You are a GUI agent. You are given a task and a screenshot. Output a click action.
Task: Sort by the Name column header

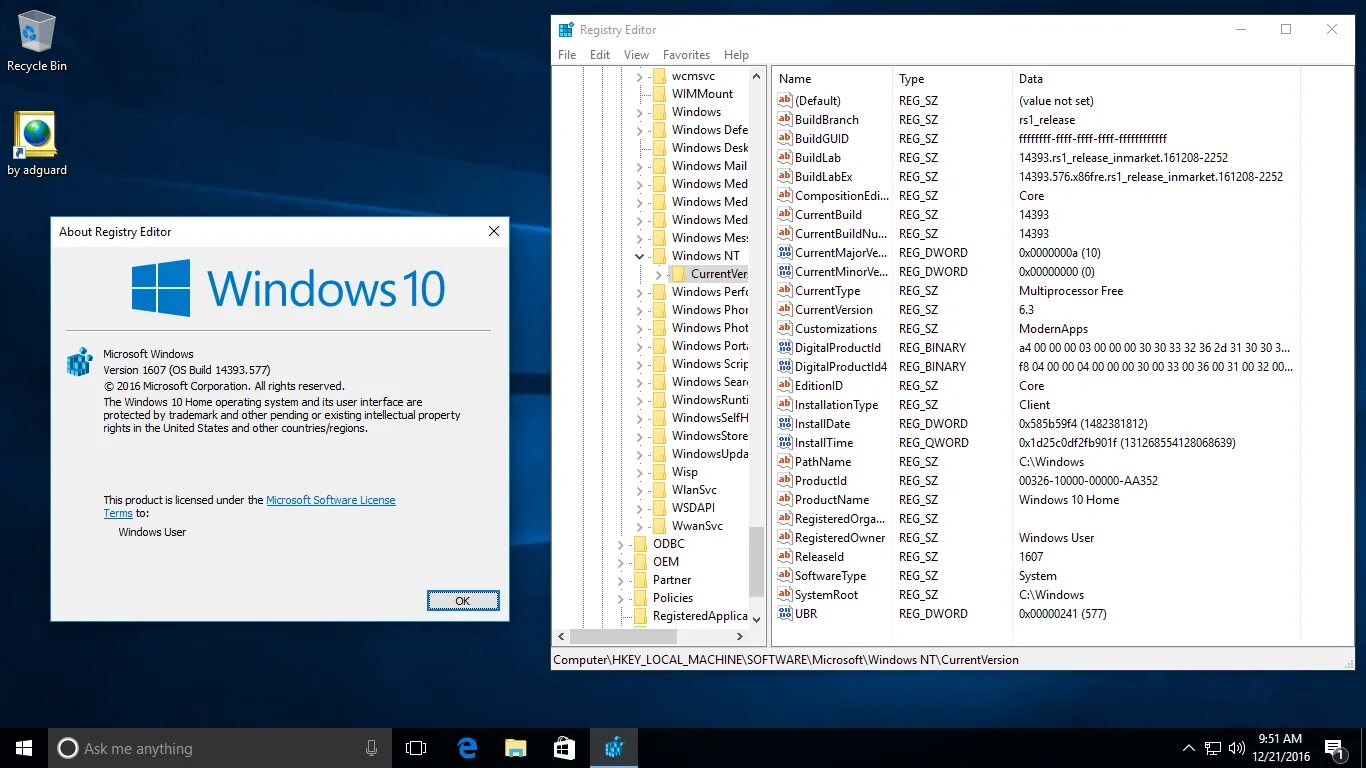point(832,79)
